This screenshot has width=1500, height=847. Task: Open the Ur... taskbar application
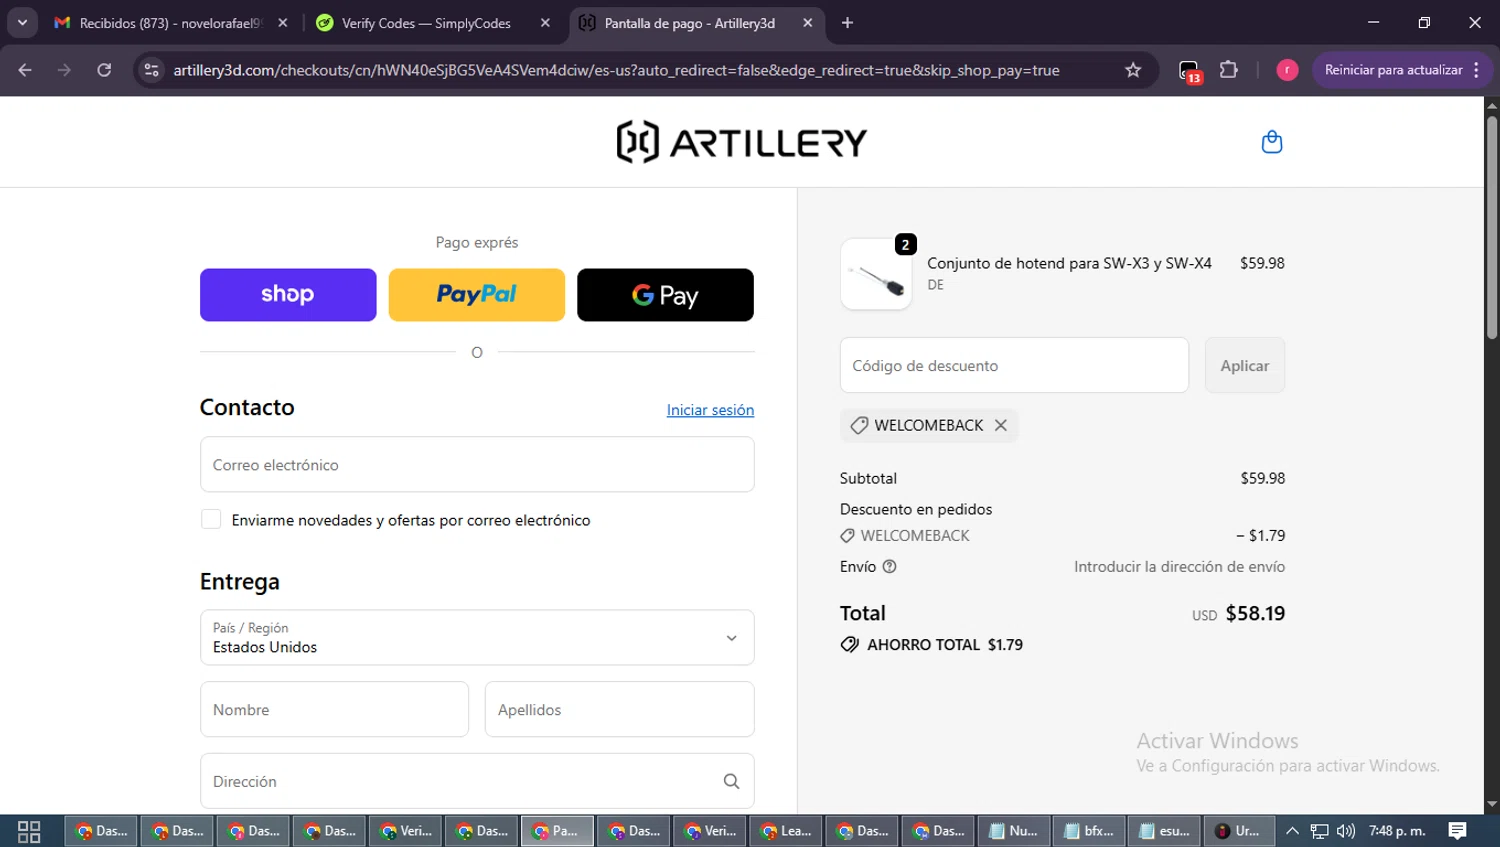click(1239, 831)
